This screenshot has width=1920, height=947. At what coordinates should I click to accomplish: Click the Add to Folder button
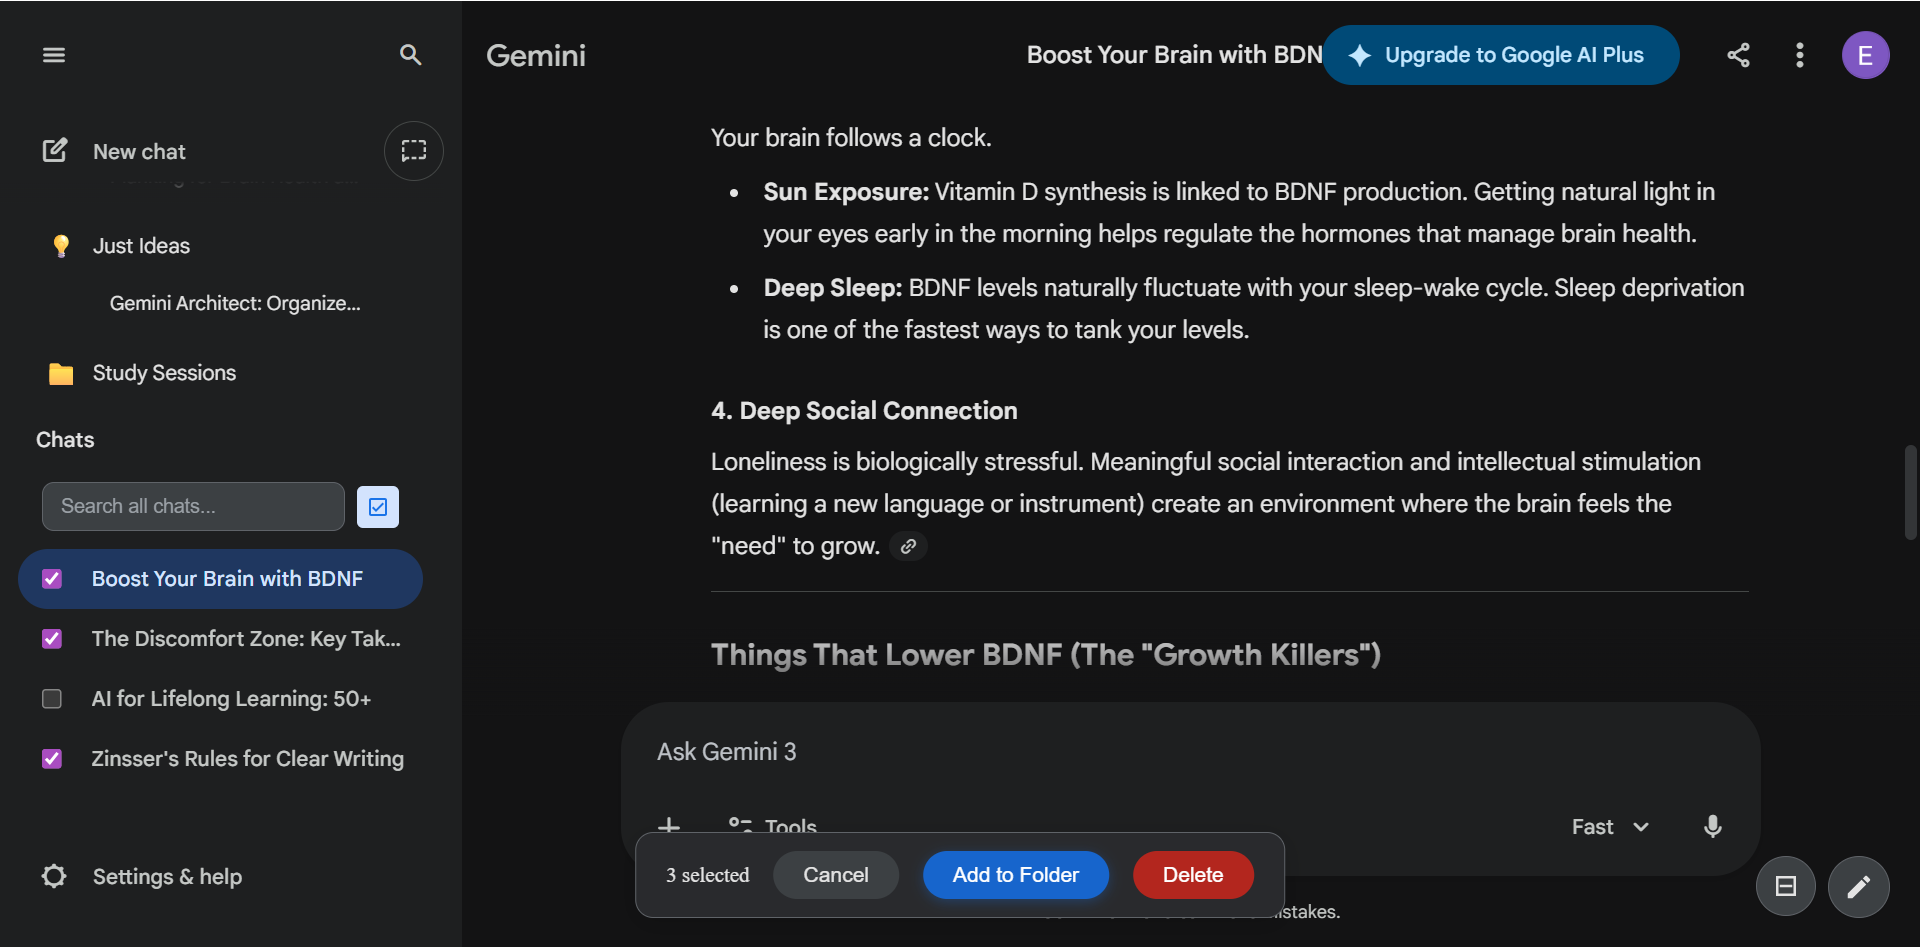pyautogui.click(x=1015, y=875)
